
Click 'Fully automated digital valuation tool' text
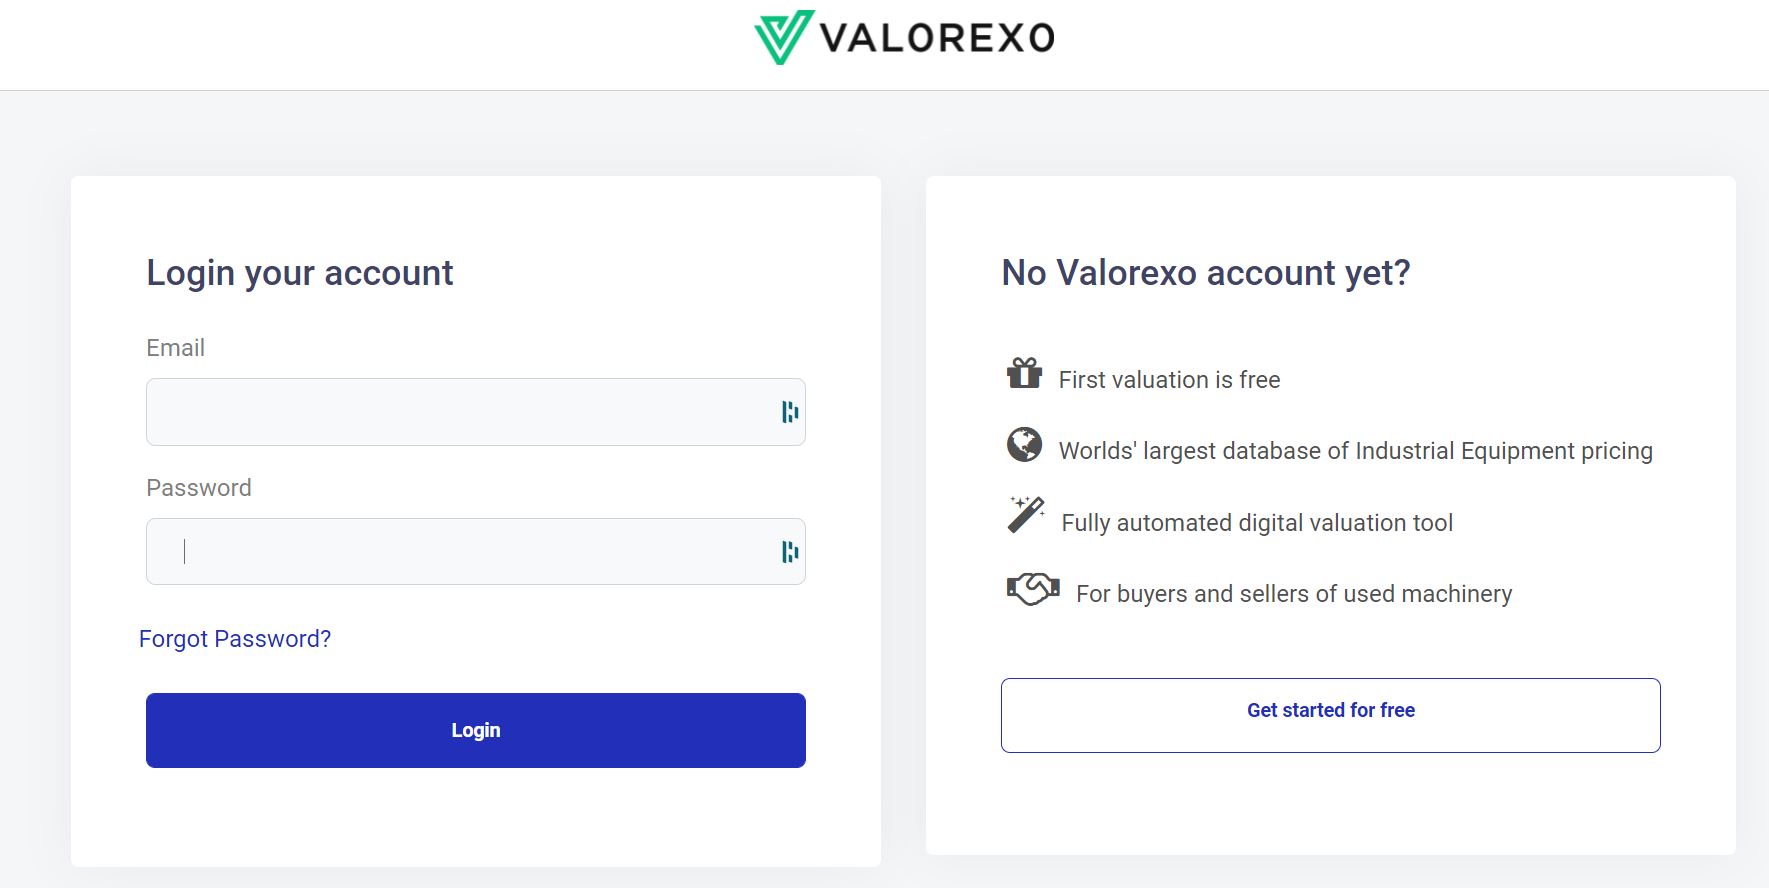point(1256,523)
